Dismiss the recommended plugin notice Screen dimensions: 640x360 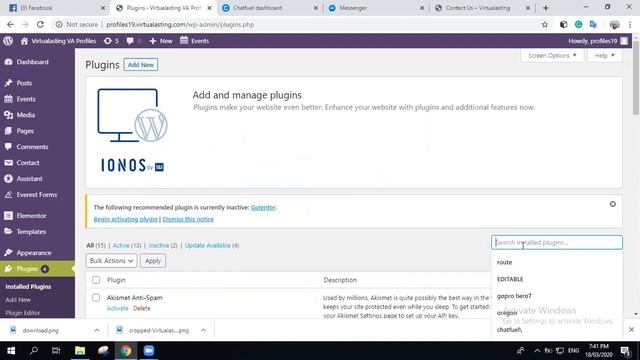click(x=613, y=204)
